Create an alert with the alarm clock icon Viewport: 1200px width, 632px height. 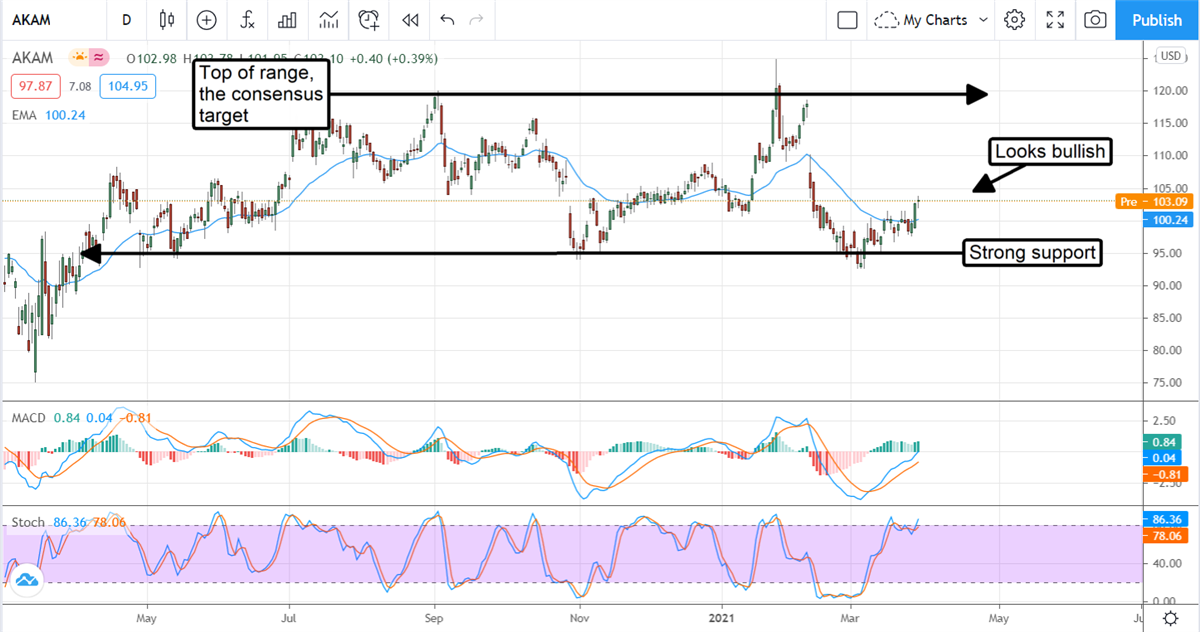click(369, 20)
